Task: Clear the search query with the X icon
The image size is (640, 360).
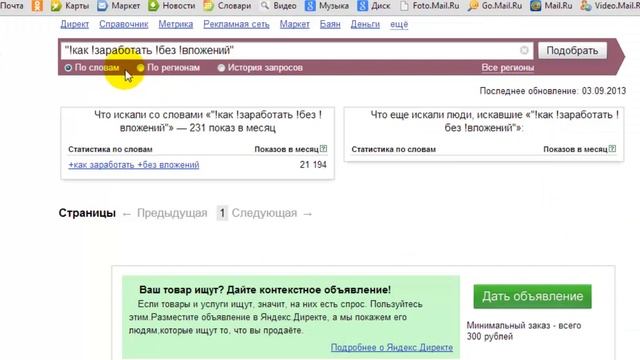Action: click(x=524, y=50)
